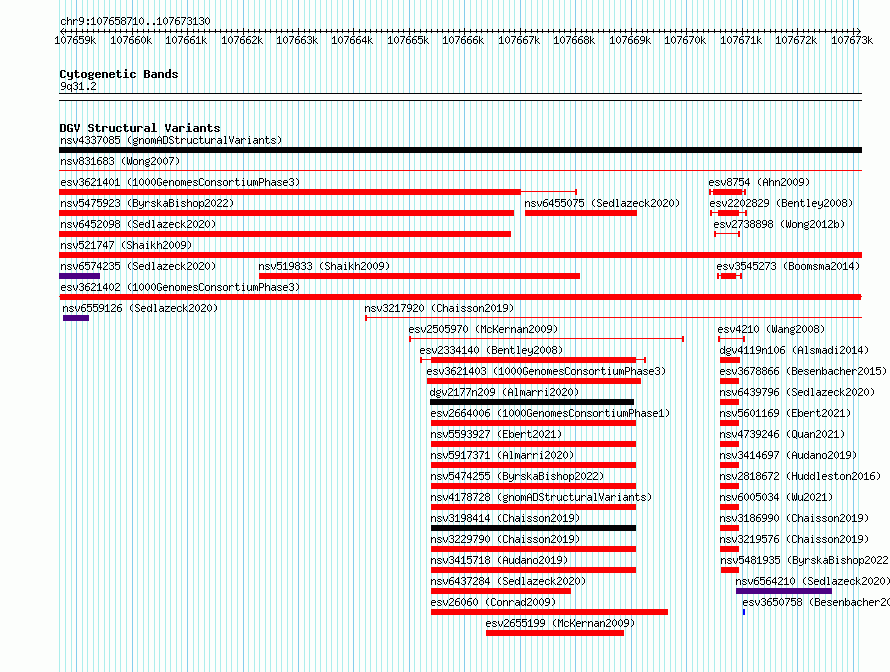Select the nsv521747 (Shaikh2009) label

pos(126,245)
